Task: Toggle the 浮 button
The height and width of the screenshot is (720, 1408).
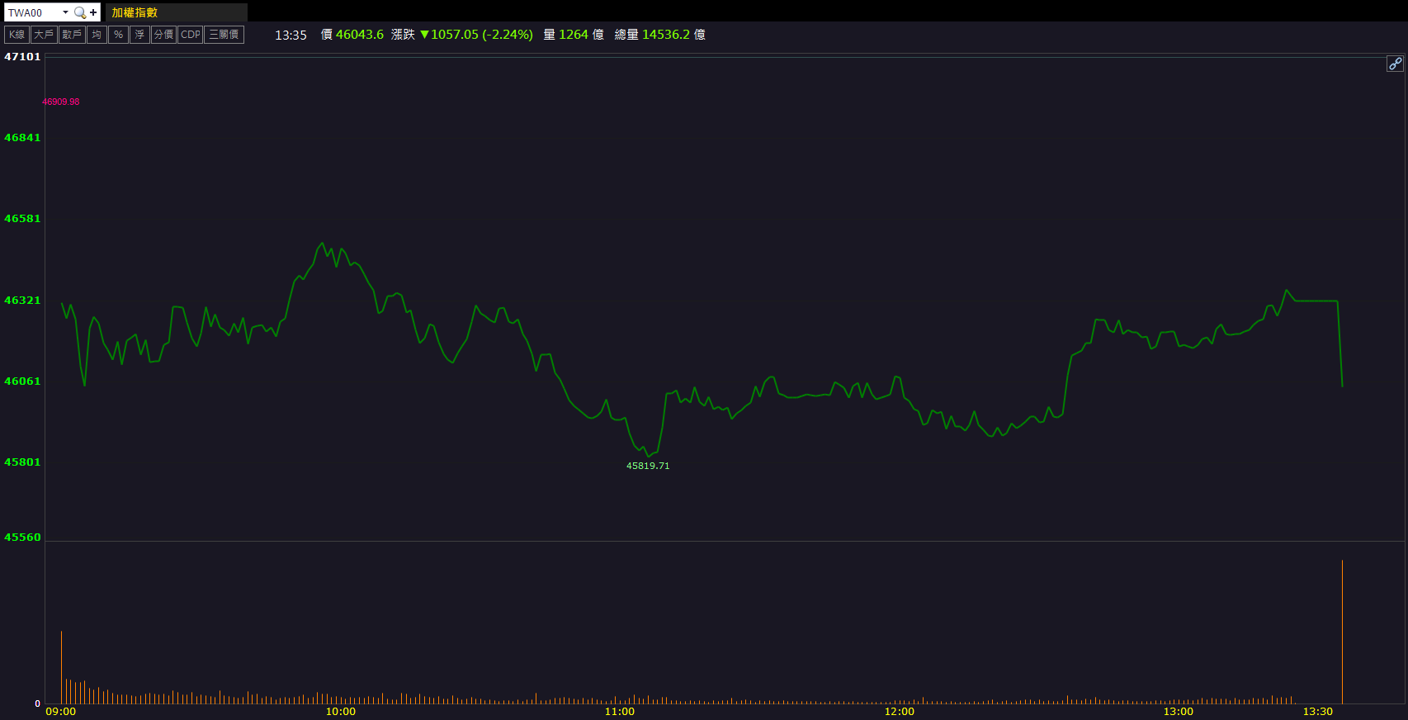Action: [x=139, y=34]
